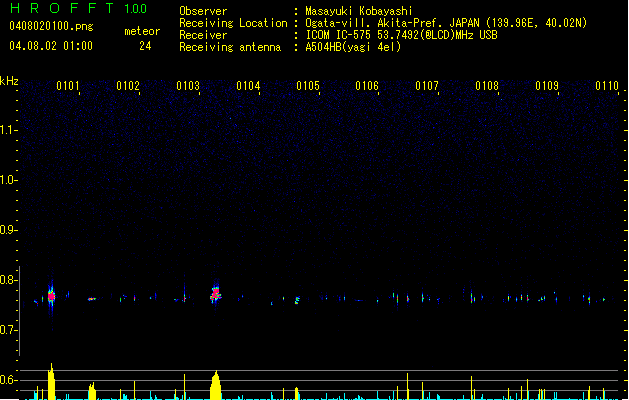
Task: Click the Receiving Location label
Action: [x=233, y=23]
